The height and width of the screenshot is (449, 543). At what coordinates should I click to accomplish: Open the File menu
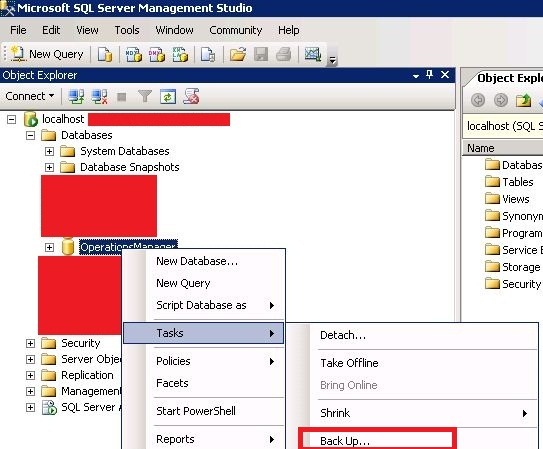point(18,30)
